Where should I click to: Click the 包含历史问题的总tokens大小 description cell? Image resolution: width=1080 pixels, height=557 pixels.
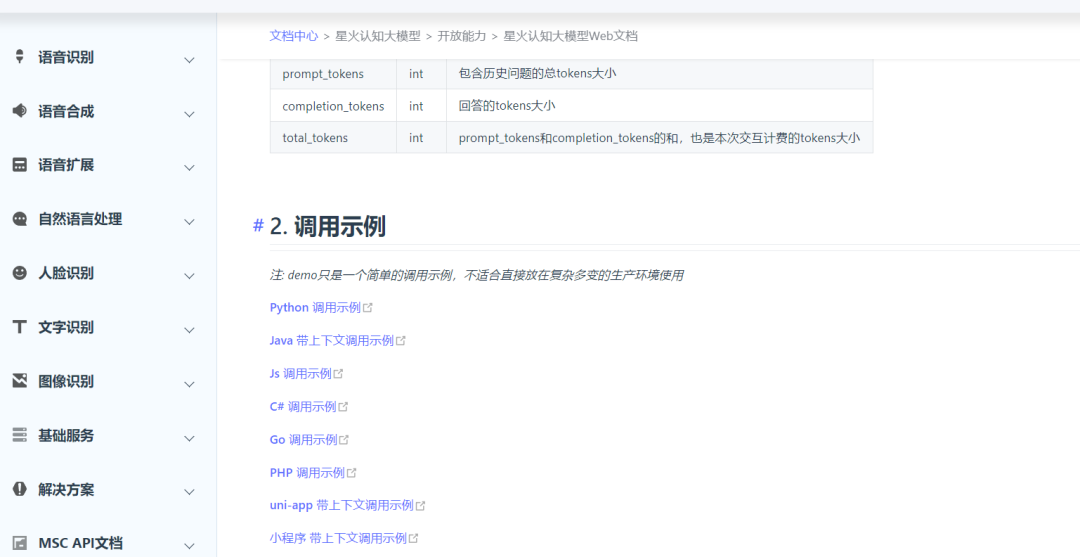660,74
